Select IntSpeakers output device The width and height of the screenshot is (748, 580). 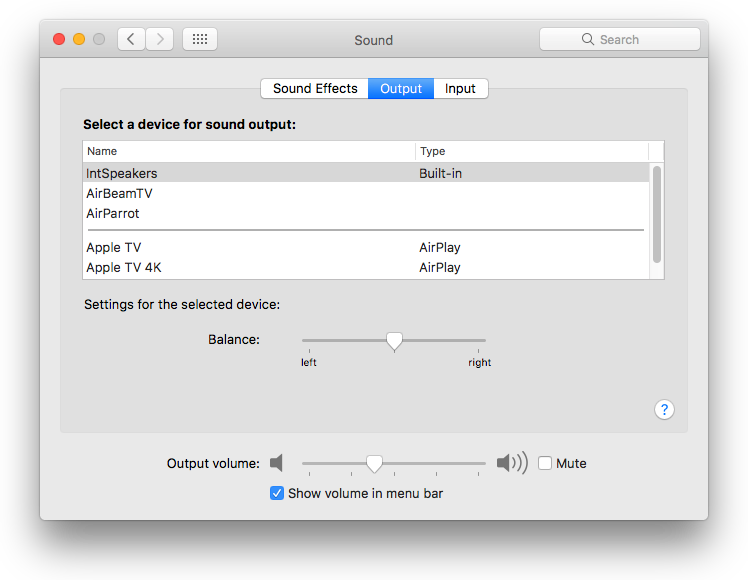coord(122,173)
